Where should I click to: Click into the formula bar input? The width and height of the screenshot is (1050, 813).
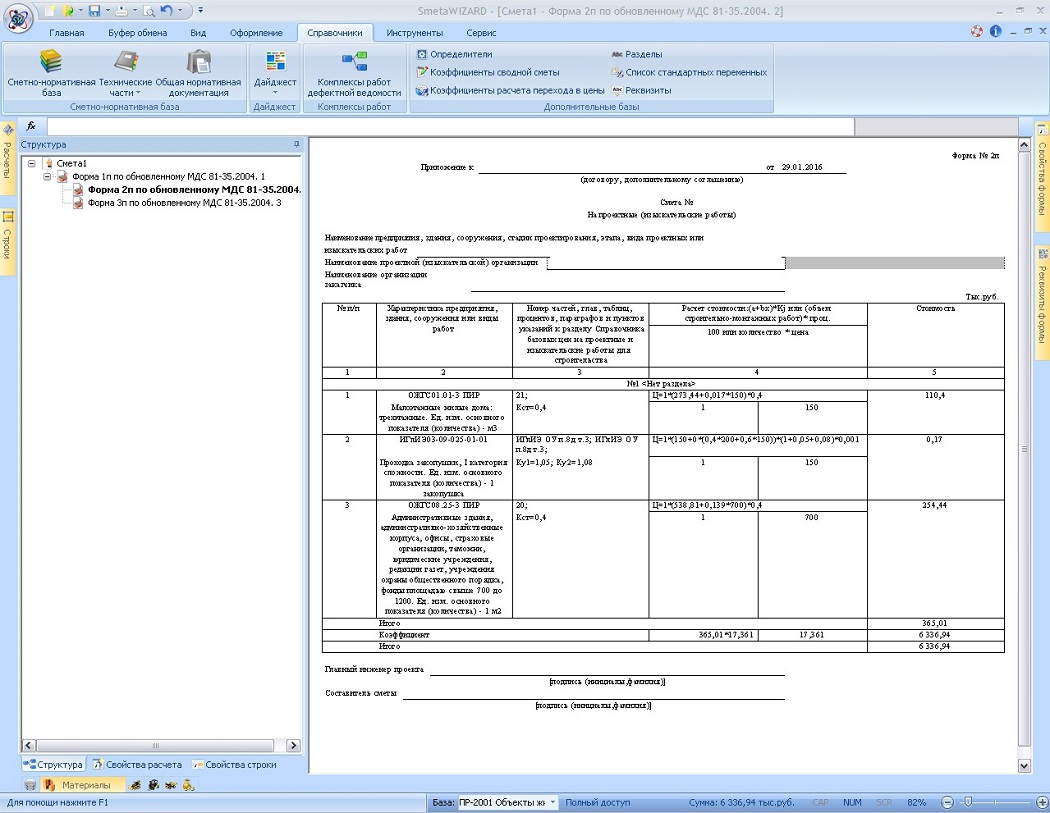coord(450,126)
